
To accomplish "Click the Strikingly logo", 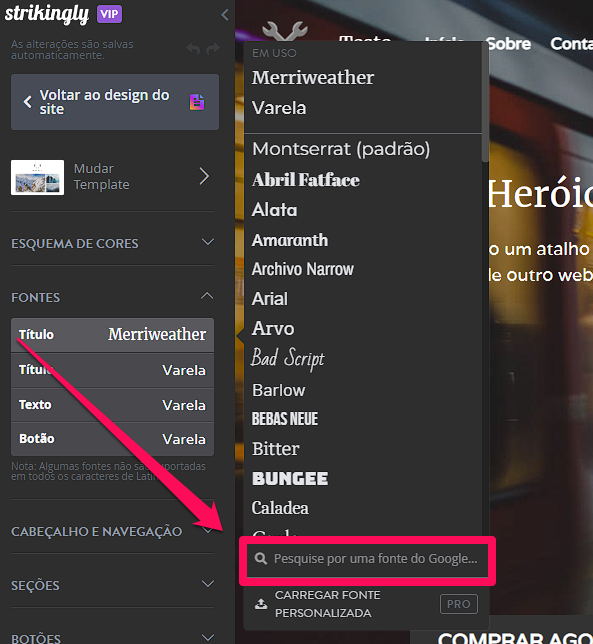I will click(x=46, y=14).
